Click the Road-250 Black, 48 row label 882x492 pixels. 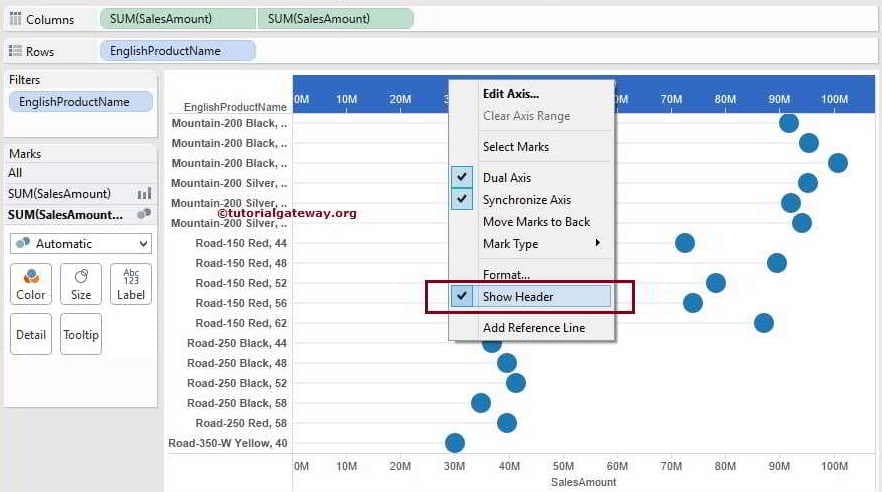pyautogui.click(x=237, y=363)
